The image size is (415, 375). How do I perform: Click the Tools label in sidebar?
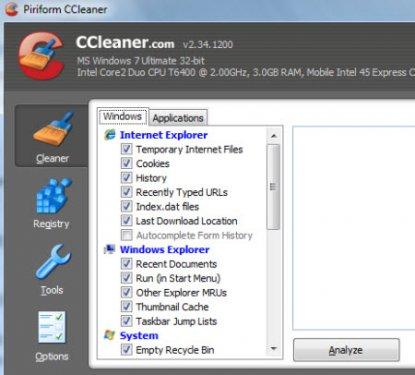click(52, 290)
